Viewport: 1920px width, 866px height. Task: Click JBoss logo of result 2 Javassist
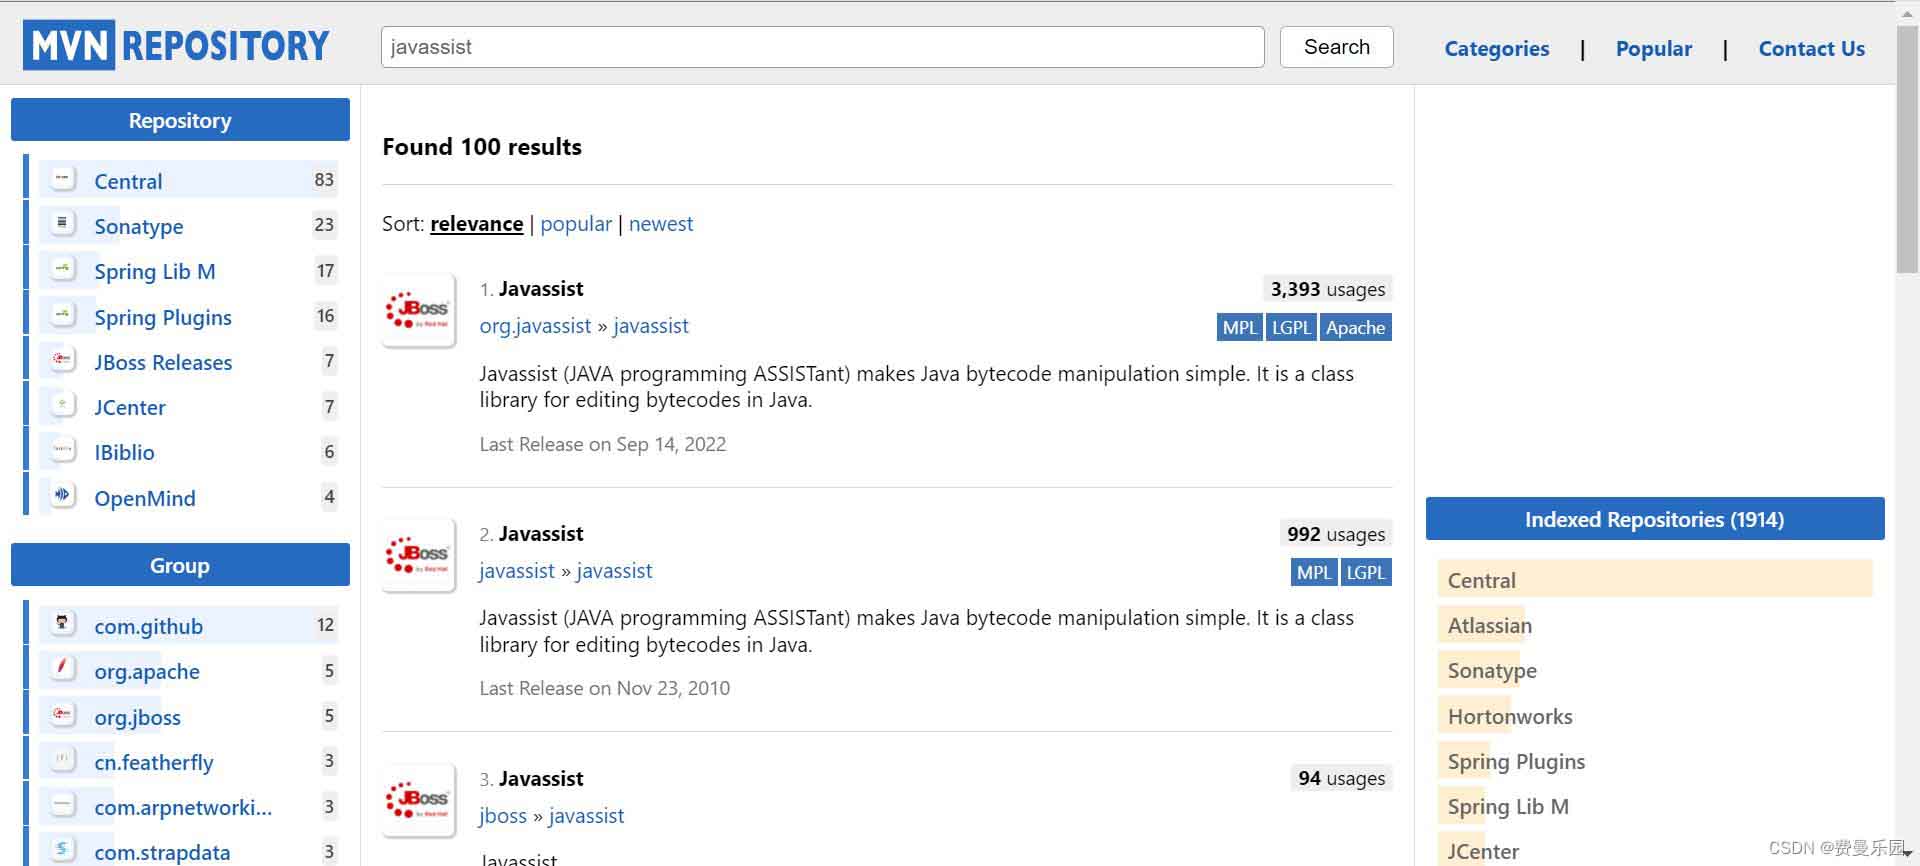pos(419,555)
